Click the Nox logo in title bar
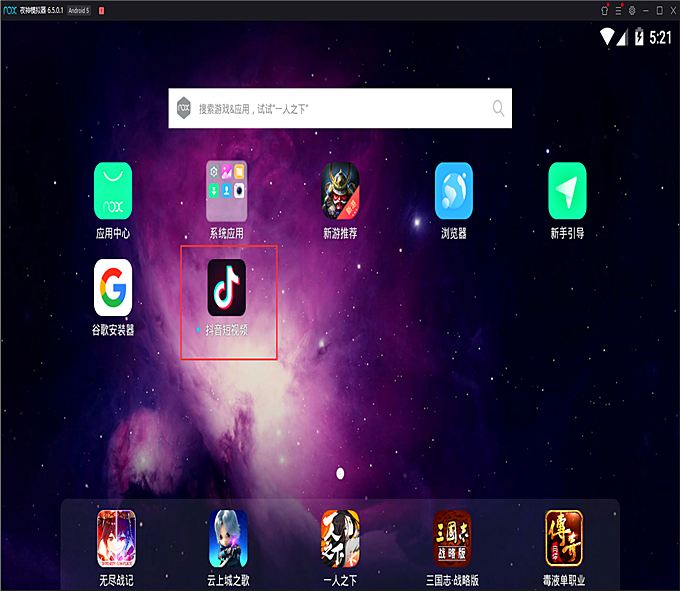 point(10,10)
